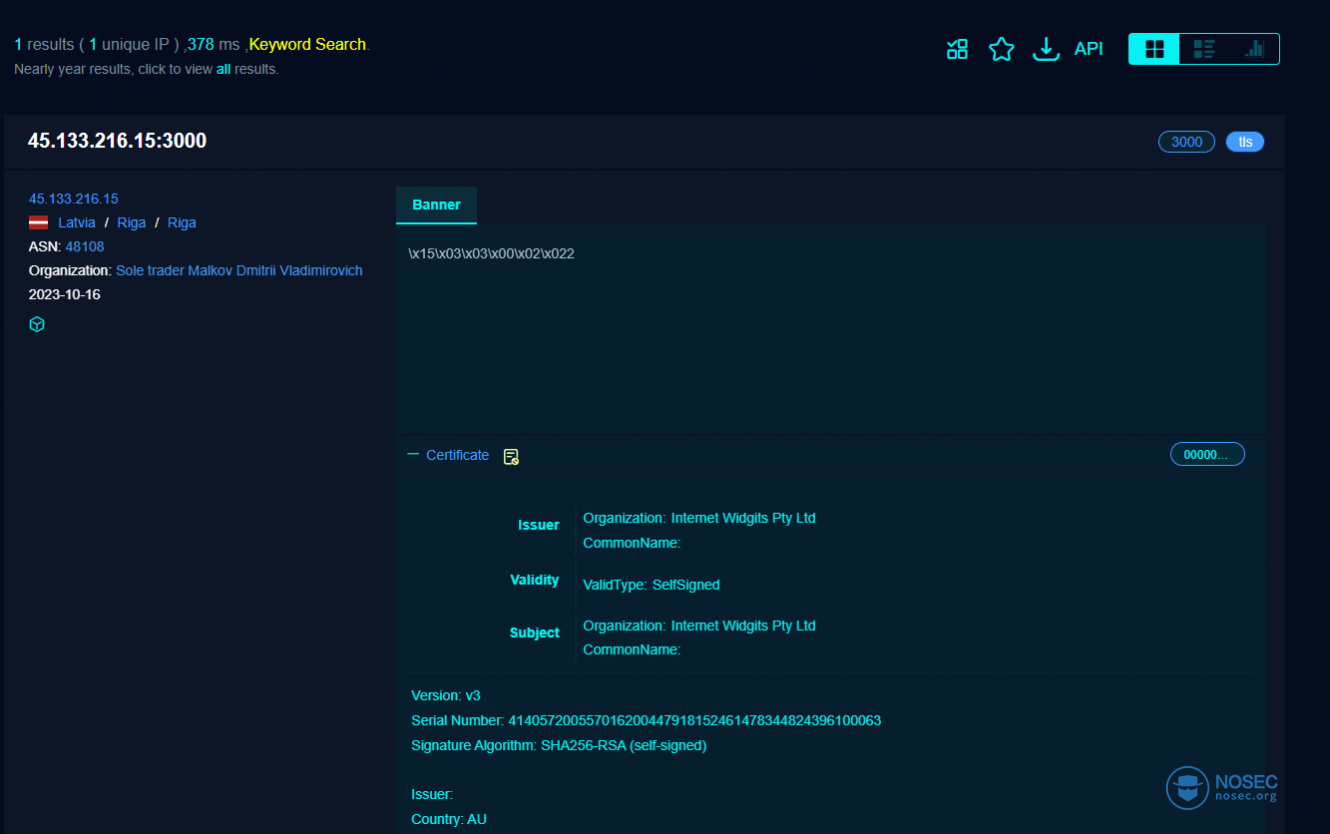This screenshot has width=1330, height=834.
Task: Click the certificate Serial Number value
Action: (694, 721)
